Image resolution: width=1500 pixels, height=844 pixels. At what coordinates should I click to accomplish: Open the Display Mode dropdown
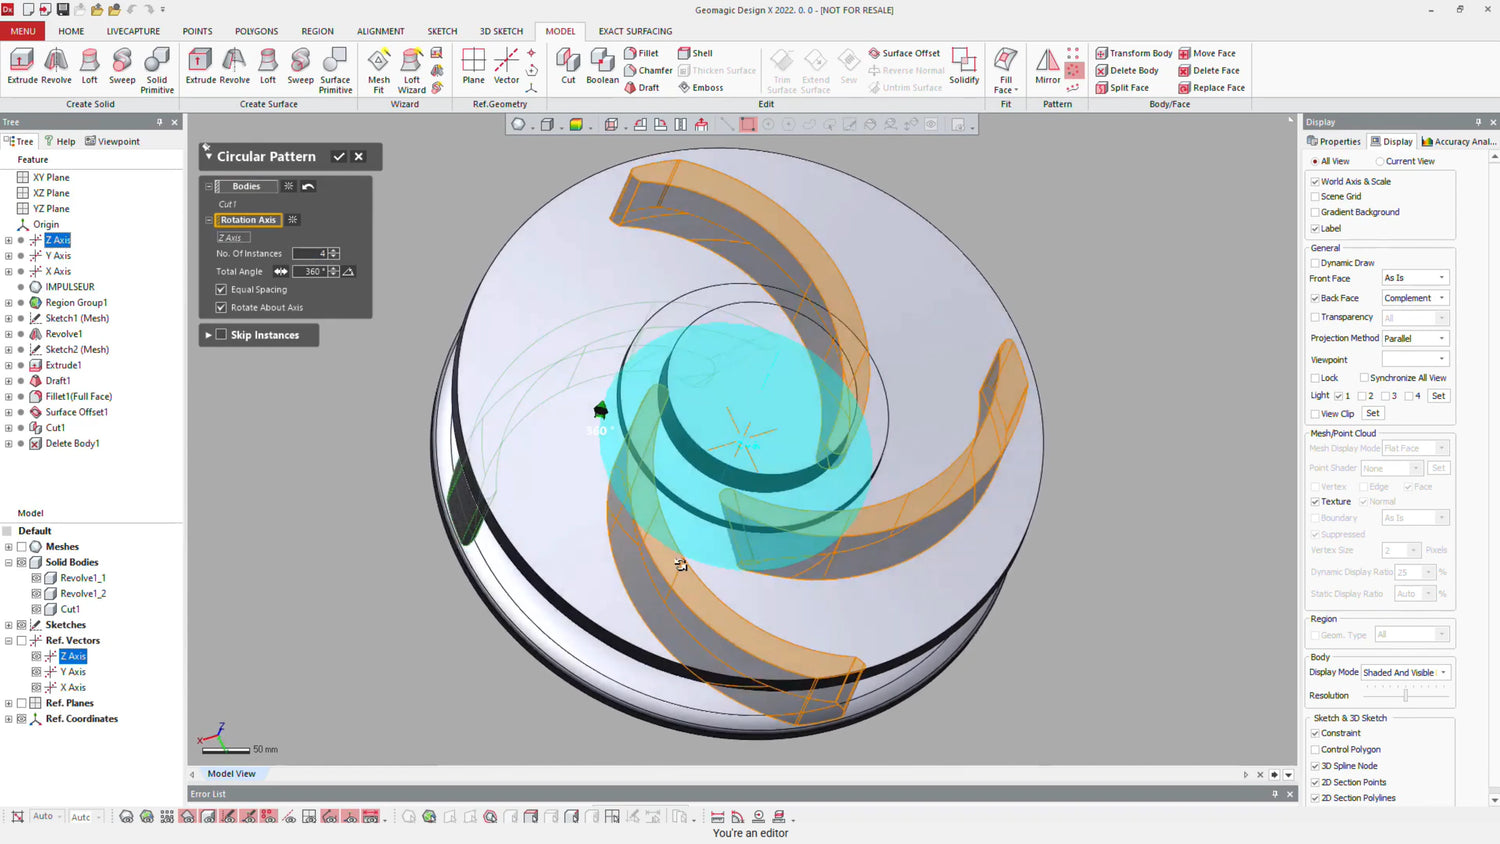click(1405, 673)
